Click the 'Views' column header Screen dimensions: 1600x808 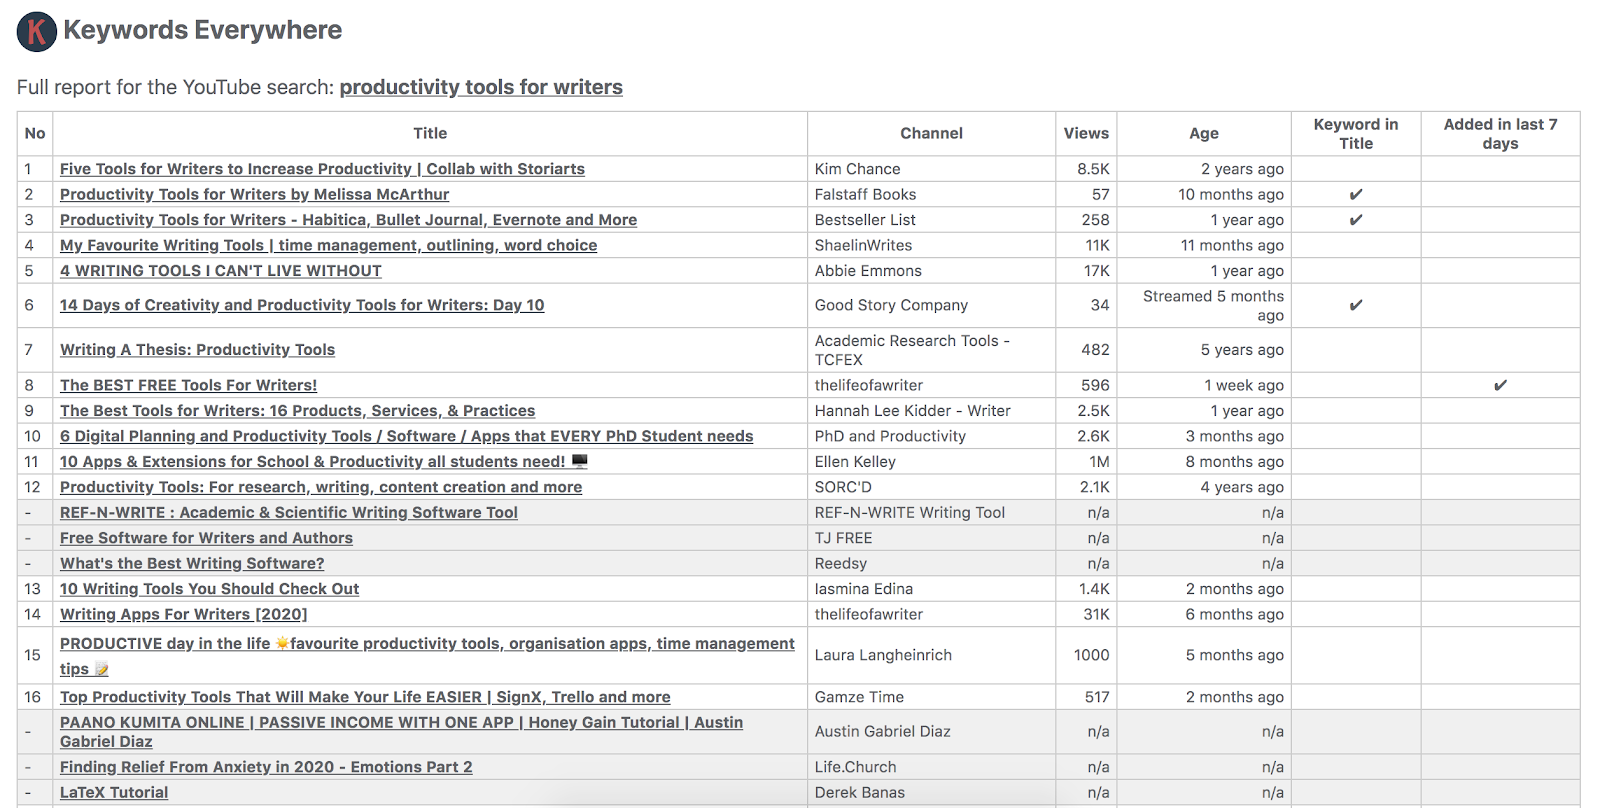click(1086, 133)
